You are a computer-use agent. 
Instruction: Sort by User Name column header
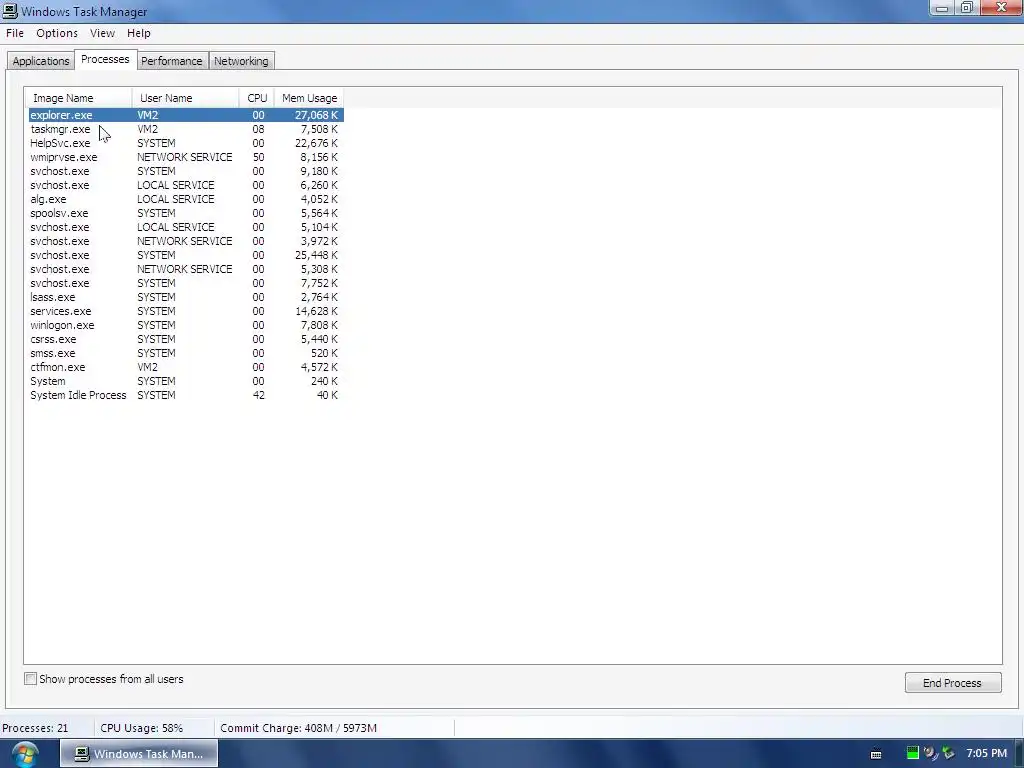pos(185,98)
